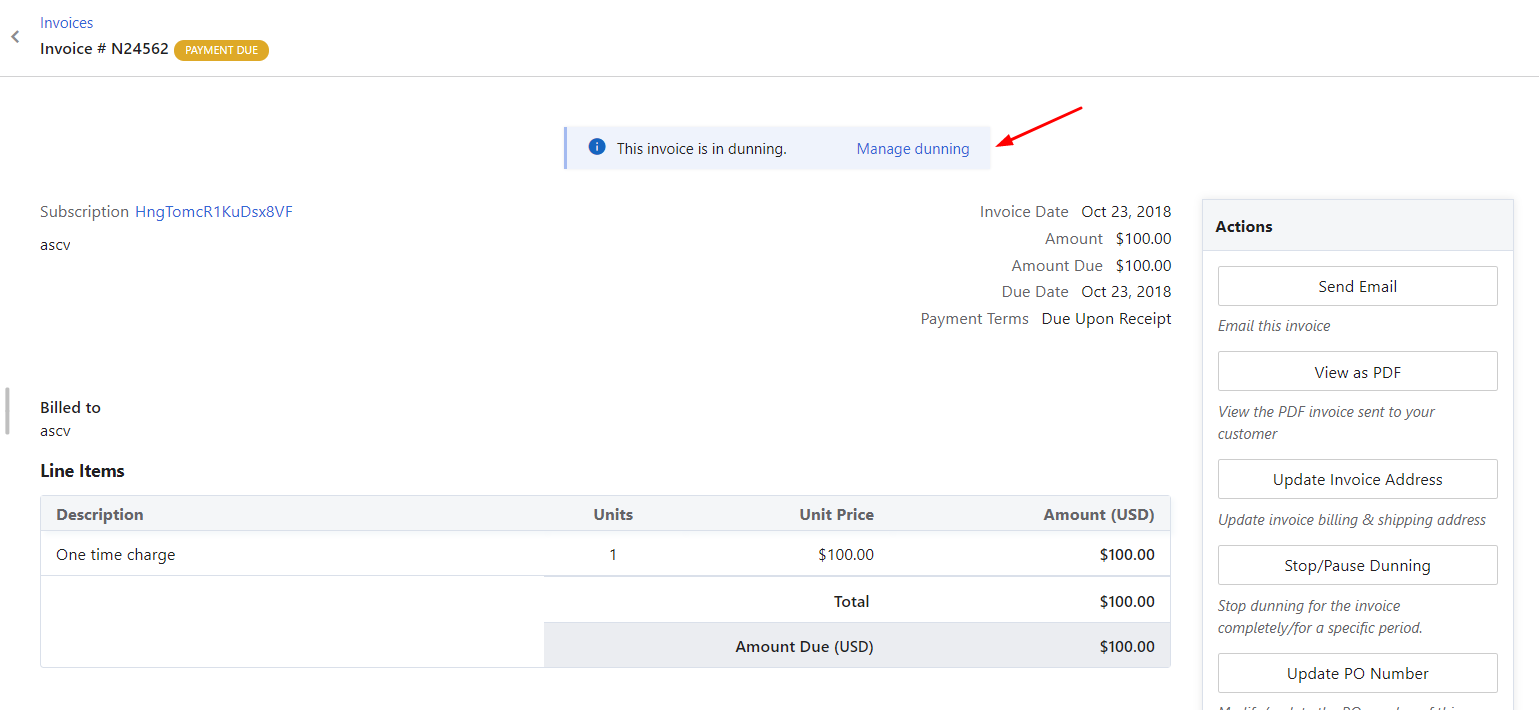Viewport: 1539px width, 710px height.
Task: Click the Amount (USD) column header
Action: [x=1098, y=515]
